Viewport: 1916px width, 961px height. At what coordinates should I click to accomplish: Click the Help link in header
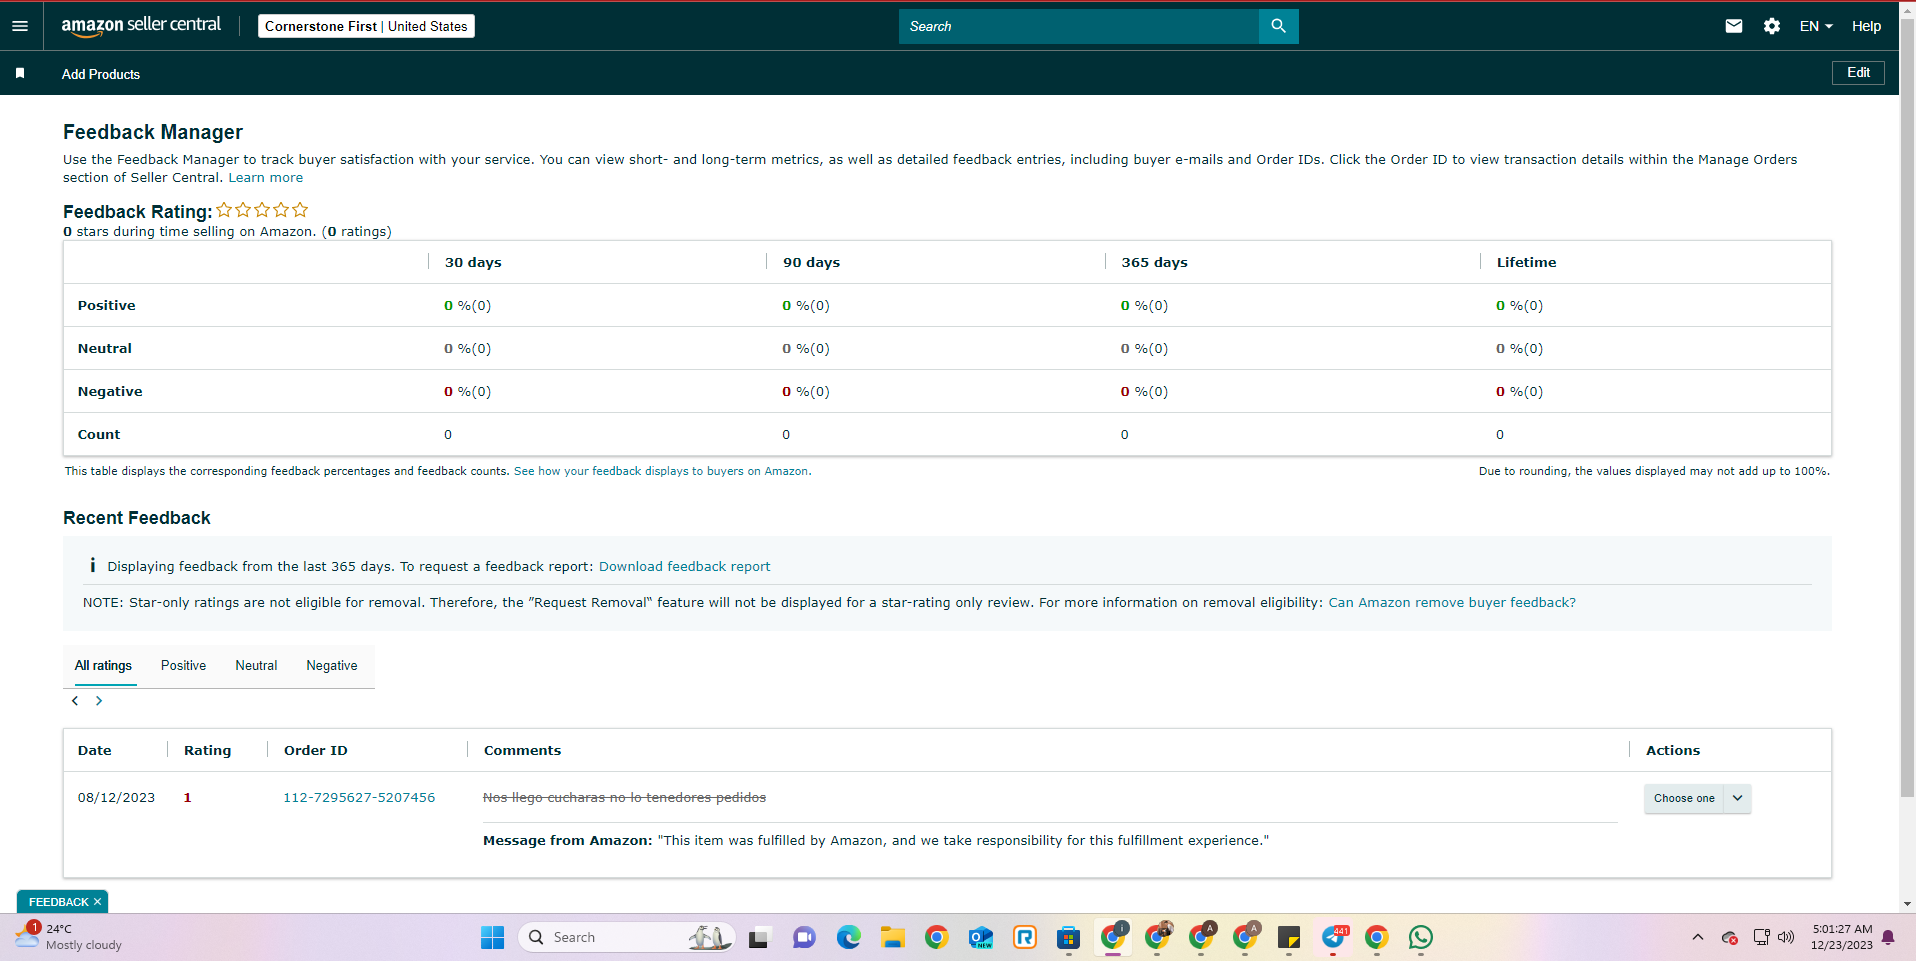click(x=1866, y=26)
